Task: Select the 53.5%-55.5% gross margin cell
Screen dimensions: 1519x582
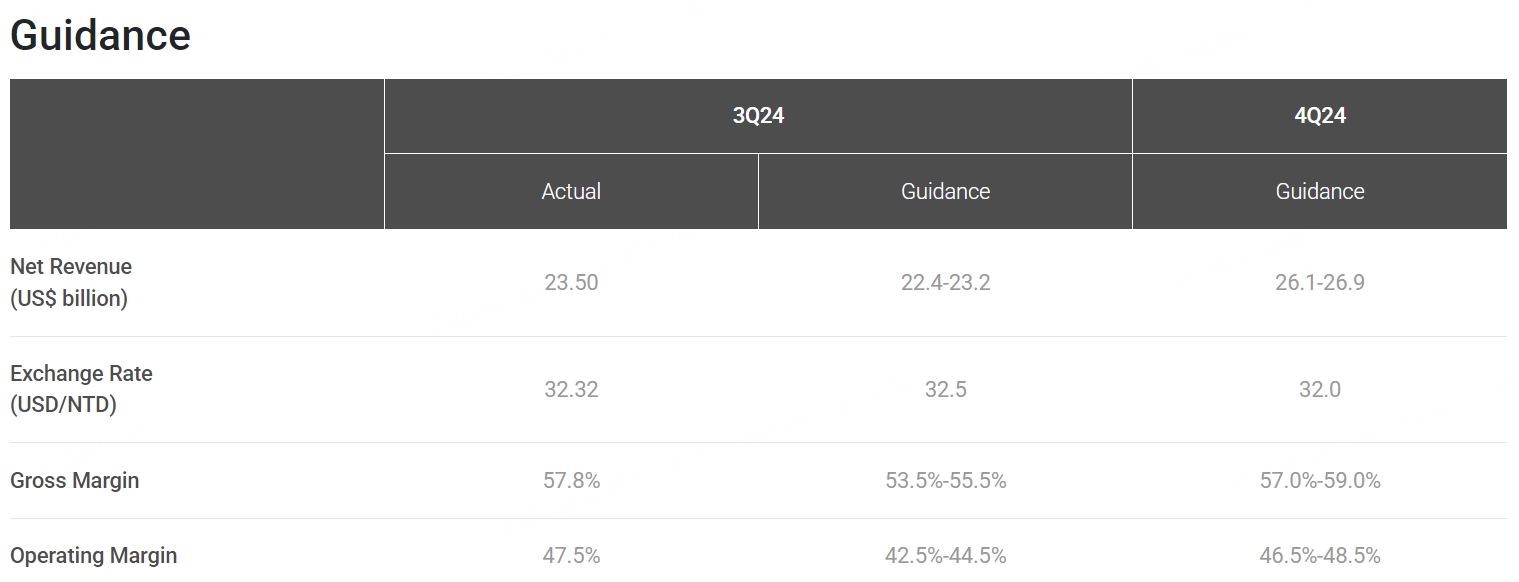Action: 945,481
